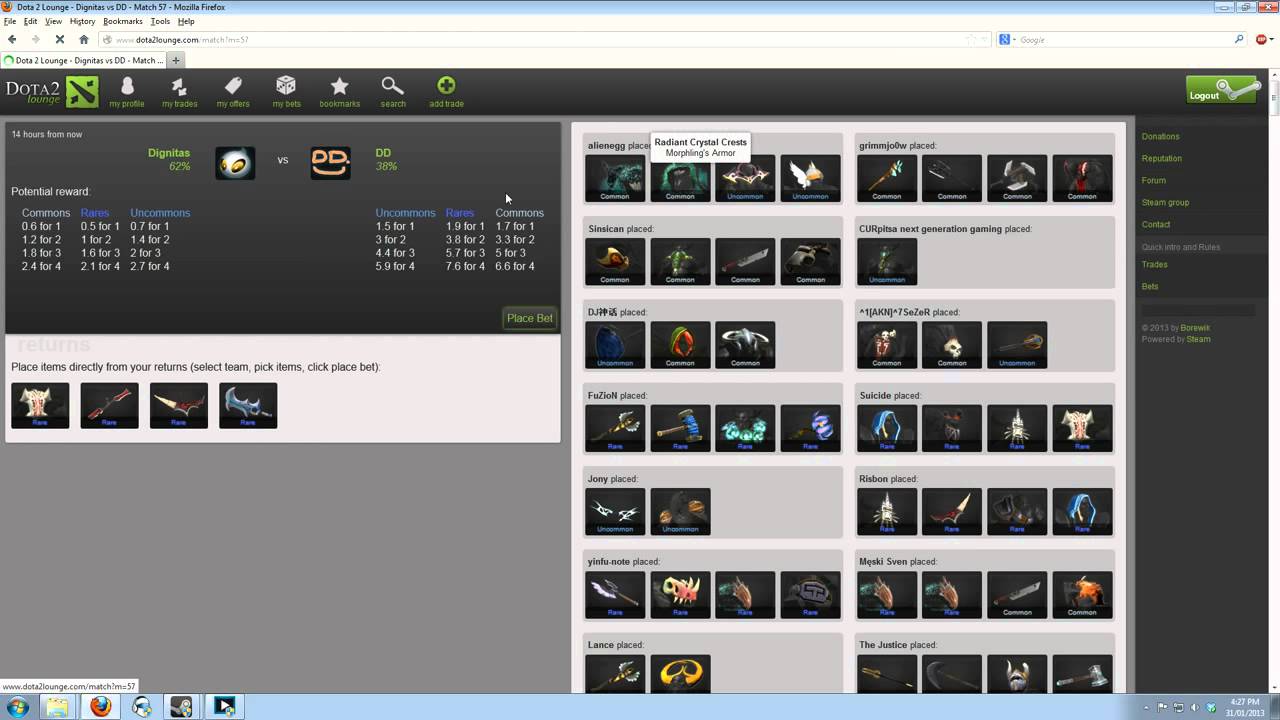The width and height of the screenshot is (1280, 720).
Task: Pick the red sword rare from returns
Action: (x=109, y=405)
